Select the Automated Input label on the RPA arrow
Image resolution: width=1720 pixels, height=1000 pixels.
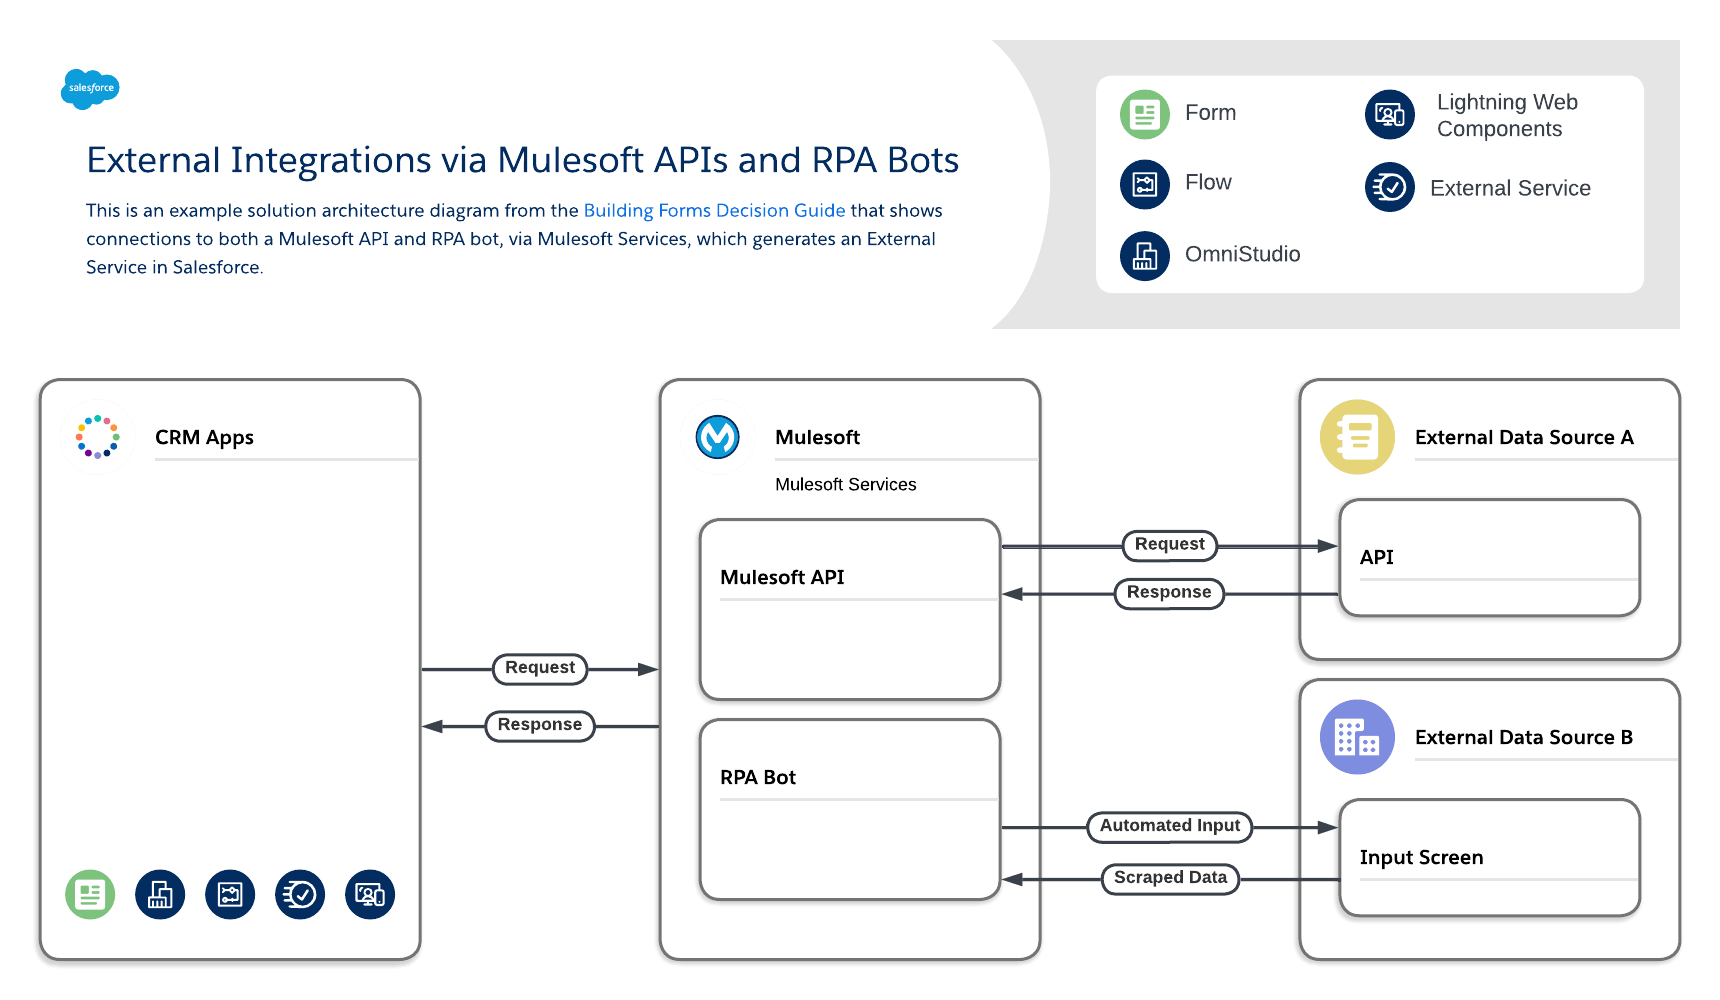[x=1169, y=826]
